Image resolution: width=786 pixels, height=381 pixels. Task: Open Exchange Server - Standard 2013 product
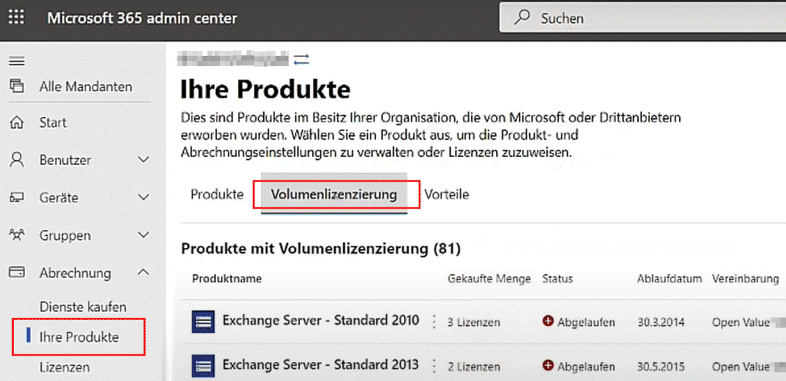click(x=320, y=364)
